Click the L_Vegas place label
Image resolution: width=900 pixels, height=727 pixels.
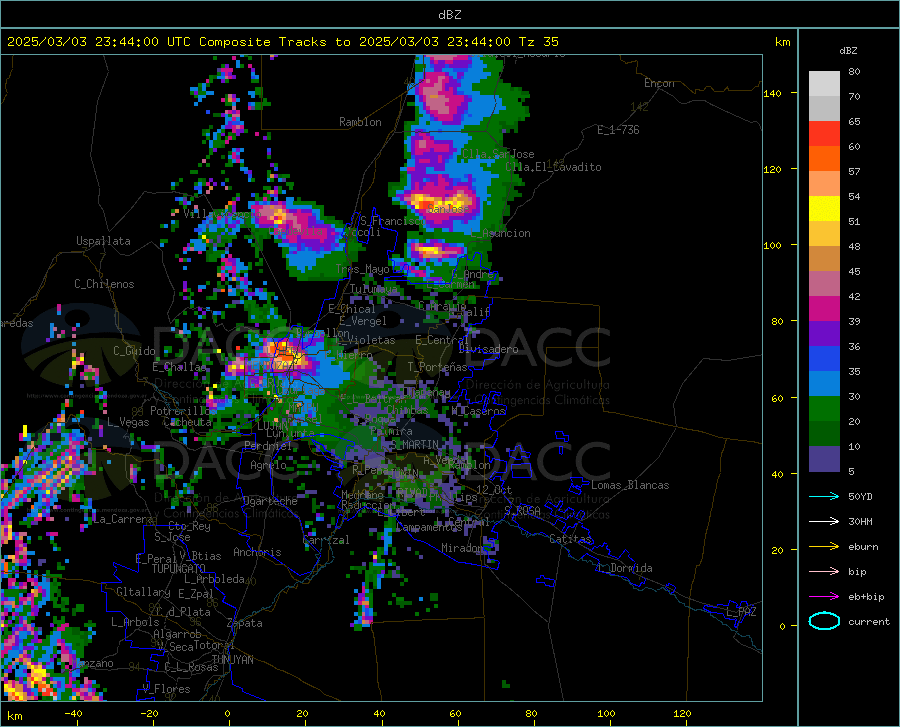point(128,422)
